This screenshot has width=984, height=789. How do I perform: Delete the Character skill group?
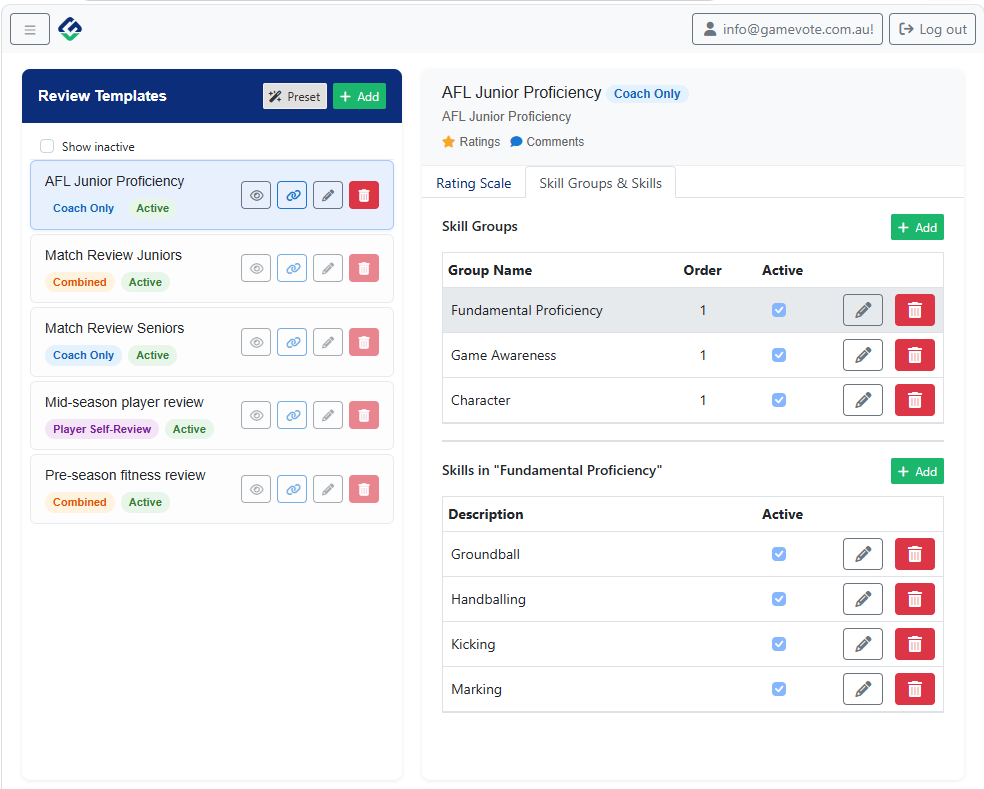[914, 400]
